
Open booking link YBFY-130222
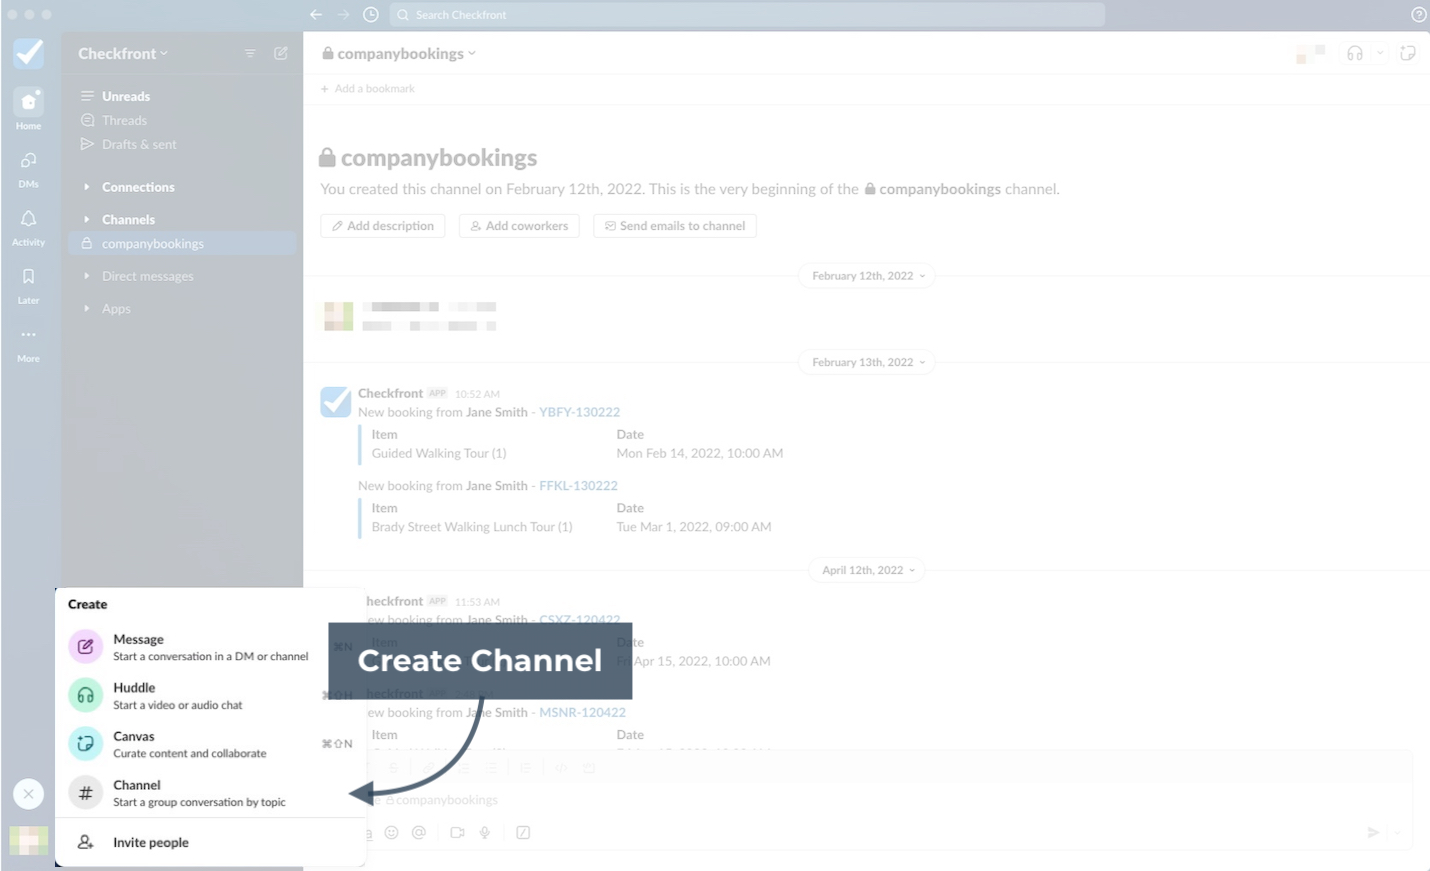[x=579, y=412]
